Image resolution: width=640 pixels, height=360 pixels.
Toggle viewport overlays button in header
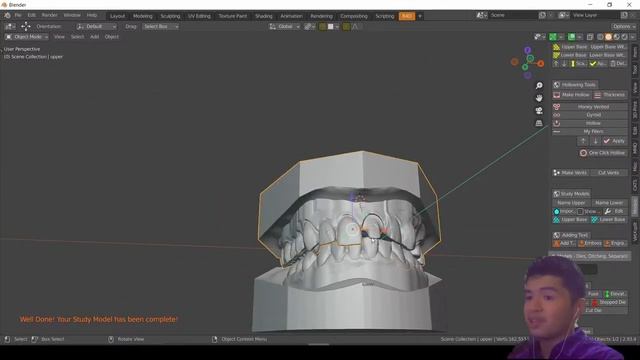coord(571,37)
